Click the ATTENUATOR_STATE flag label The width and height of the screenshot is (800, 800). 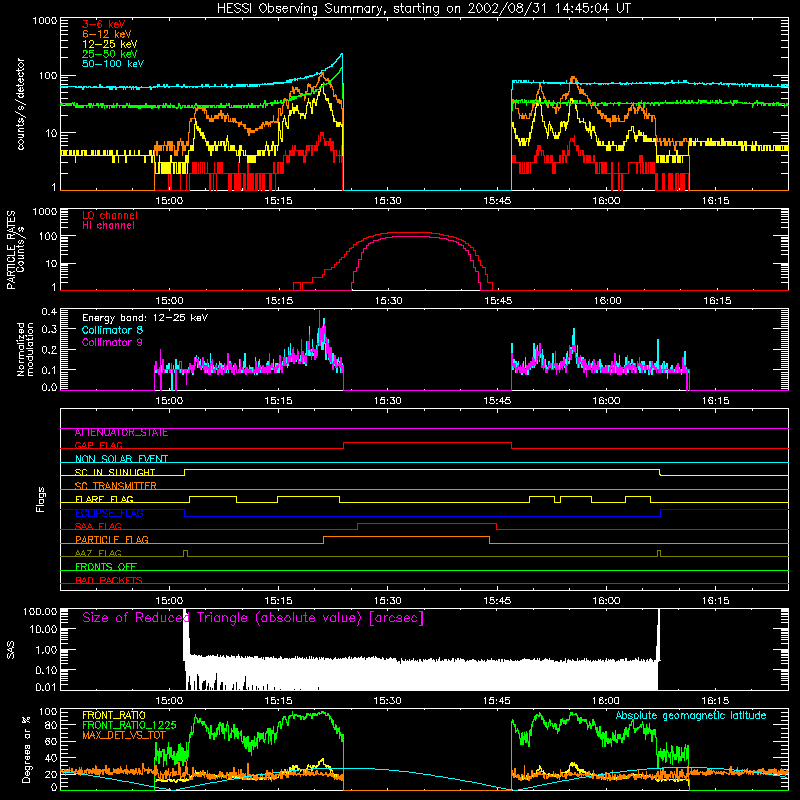121,433
